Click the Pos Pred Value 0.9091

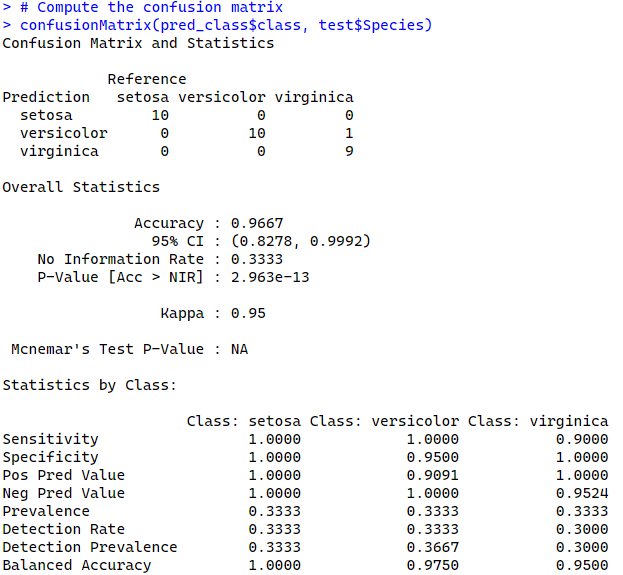433,475
